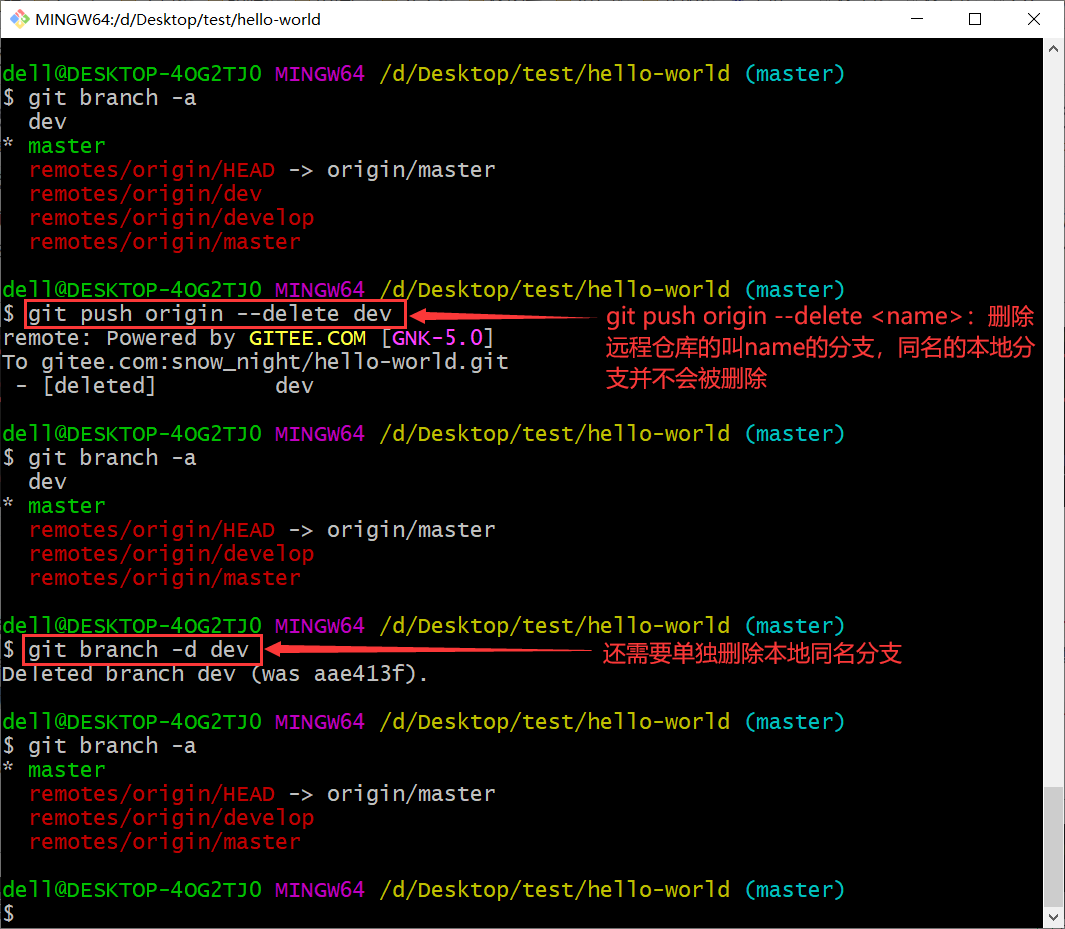This screenshot has height=929, width=1065.
Task: Click the scrollbar down arrow
Action: pyautogui.click(x=1053, y=917)
